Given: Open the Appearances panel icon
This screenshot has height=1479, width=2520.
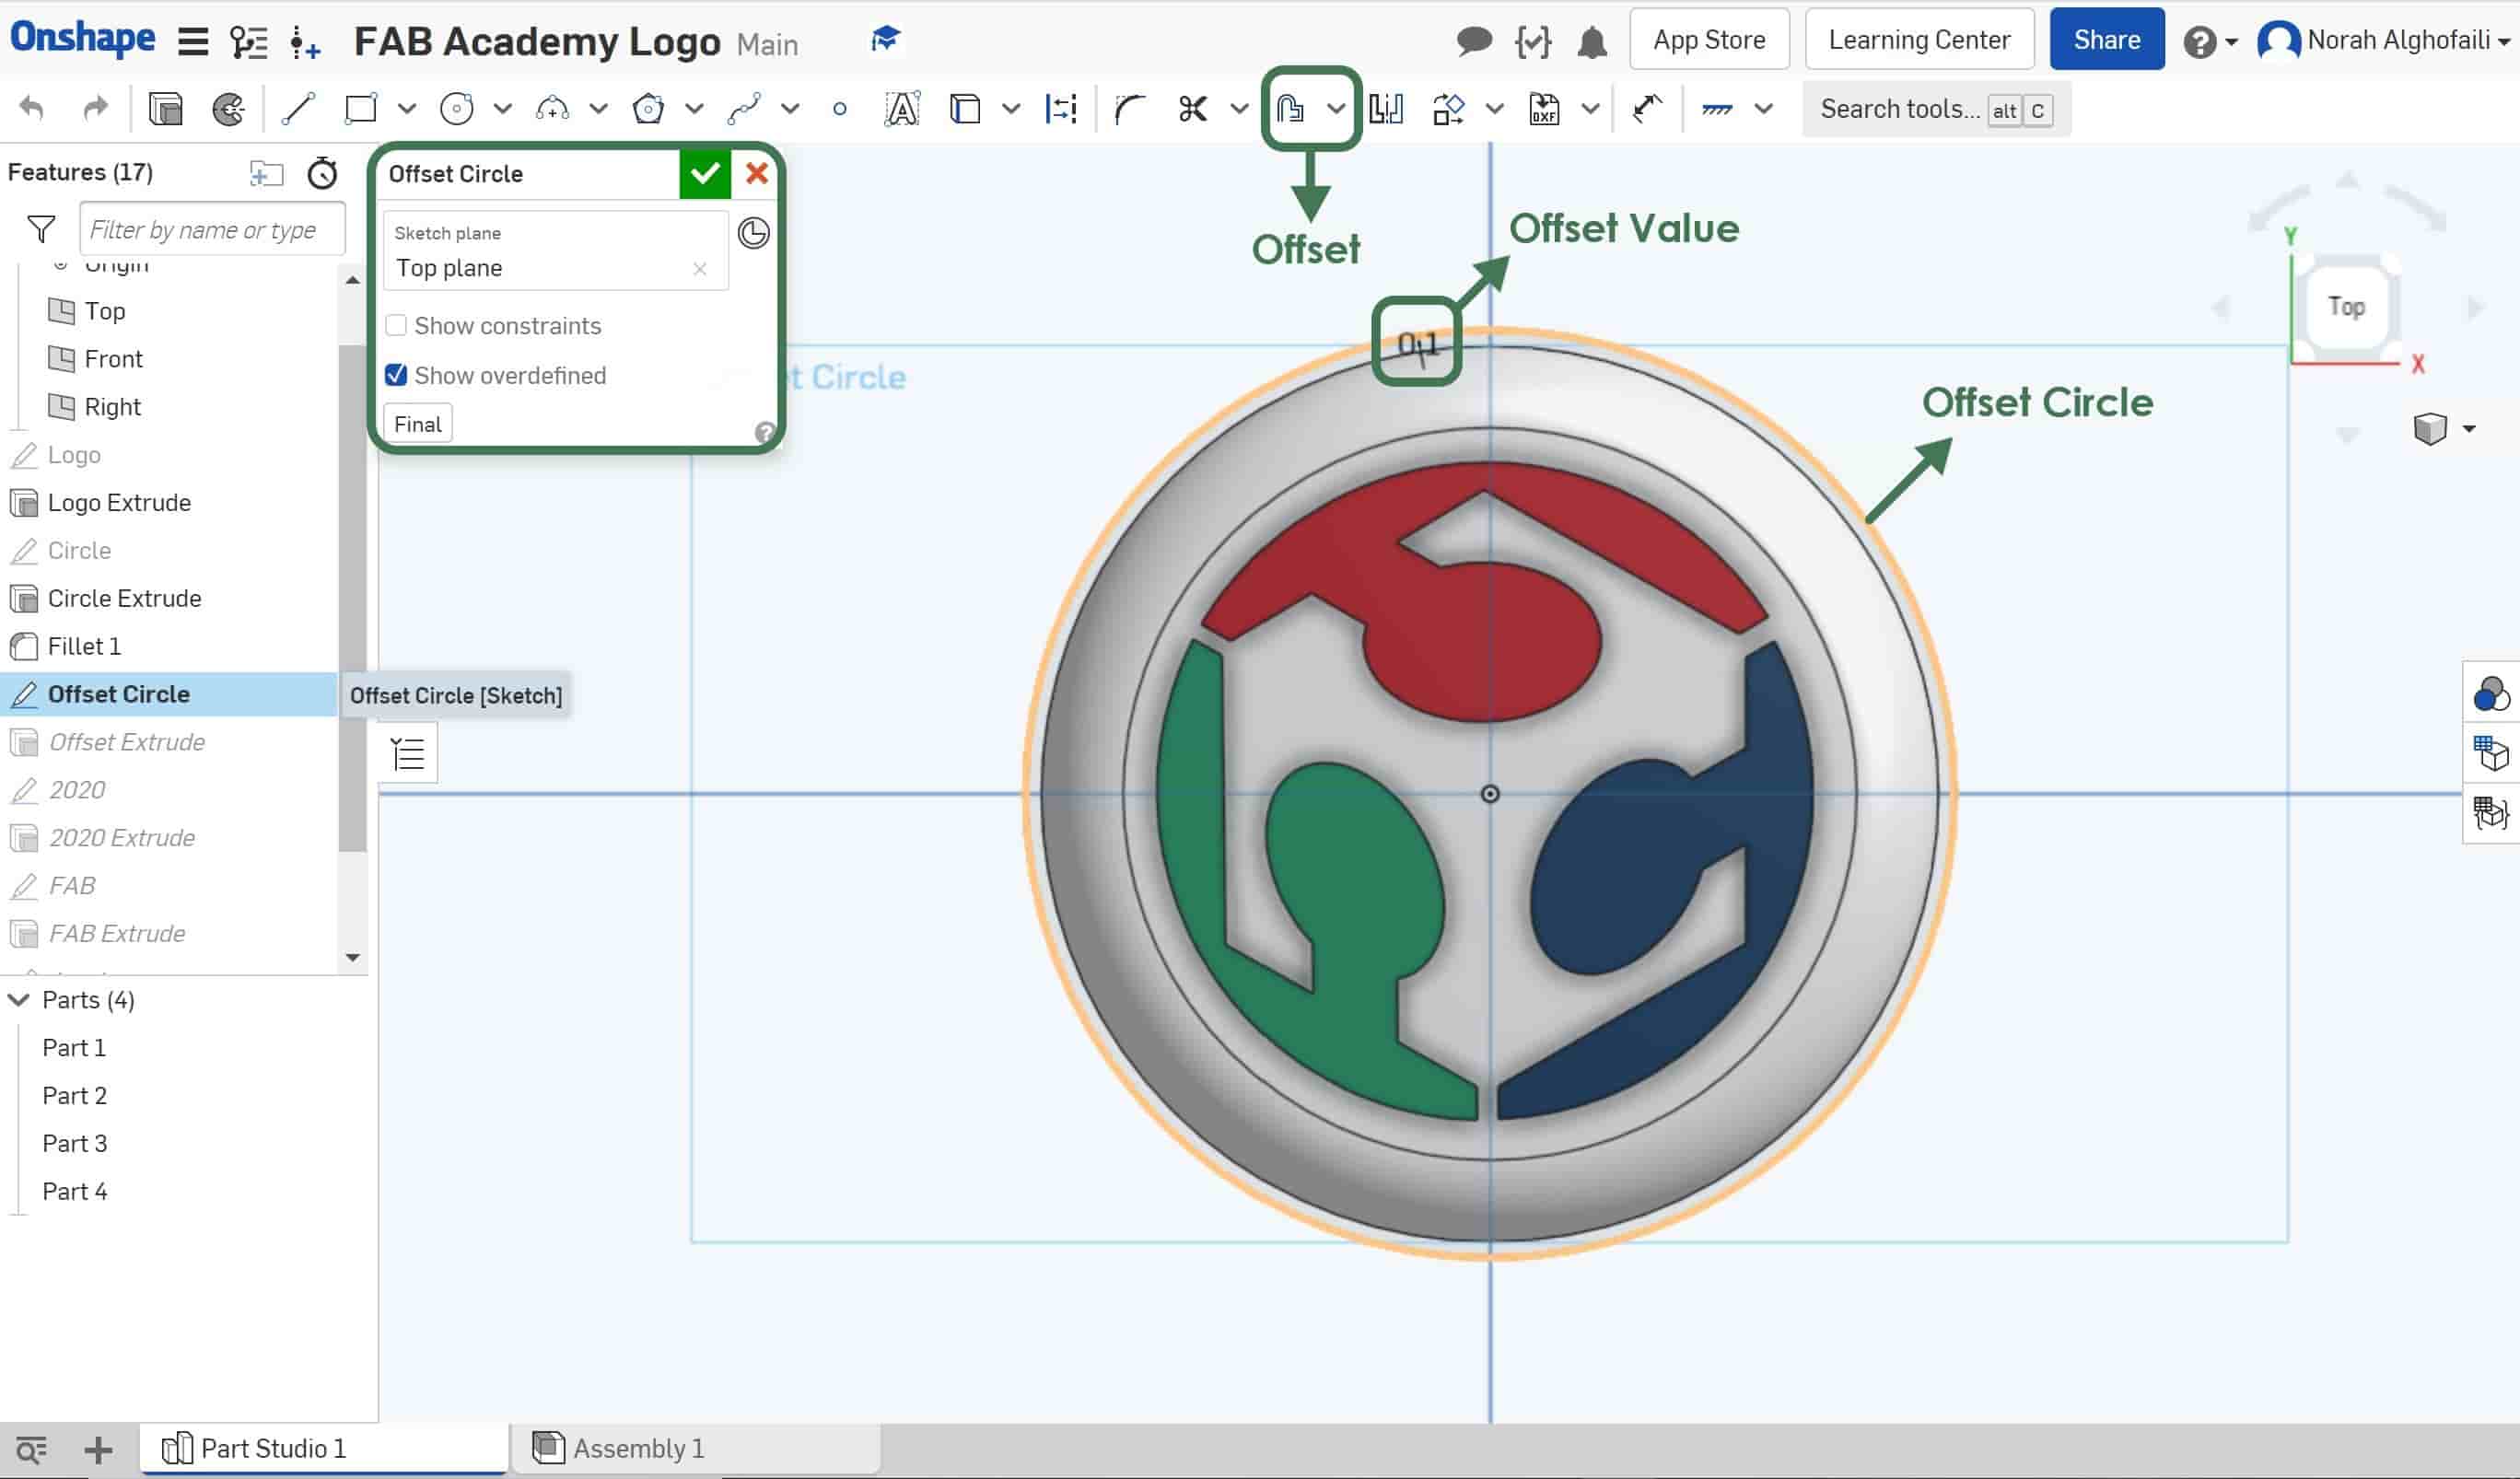Looking at the screenshot, I should tap(2491, 694).
